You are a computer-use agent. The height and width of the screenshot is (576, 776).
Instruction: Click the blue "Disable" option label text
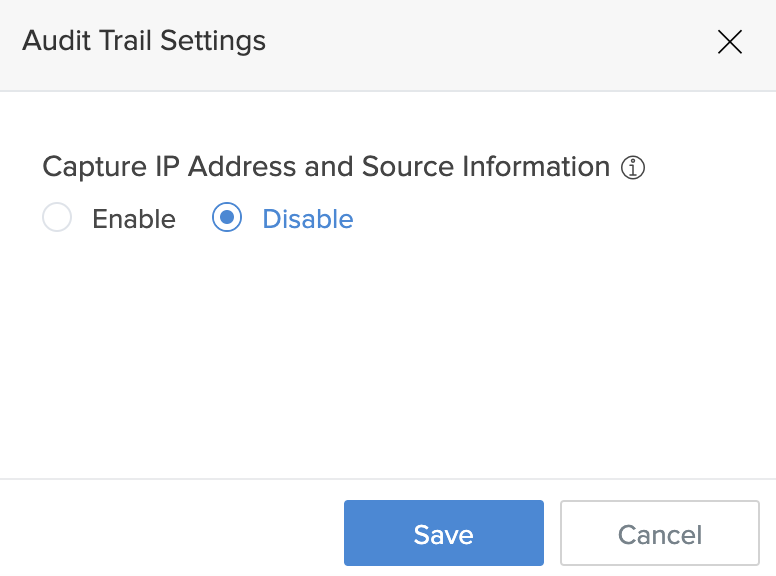[307, 219]
